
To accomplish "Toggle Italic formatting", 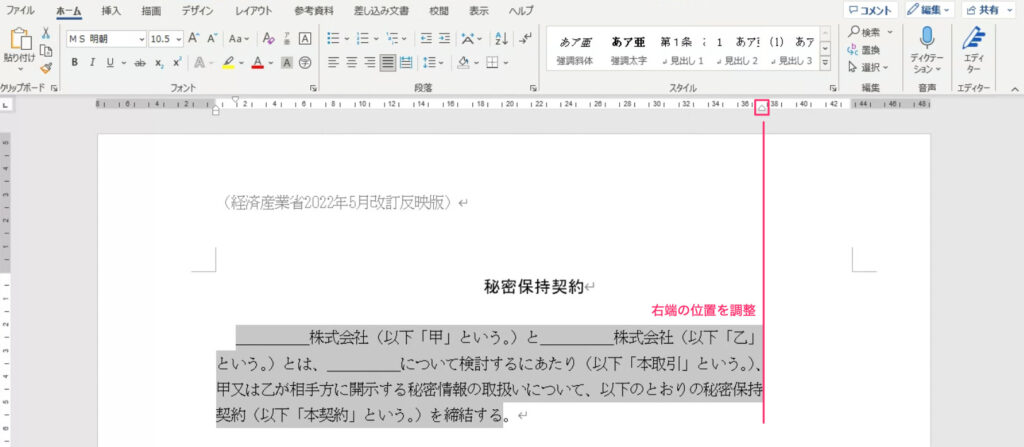I will tap(92, 63).
